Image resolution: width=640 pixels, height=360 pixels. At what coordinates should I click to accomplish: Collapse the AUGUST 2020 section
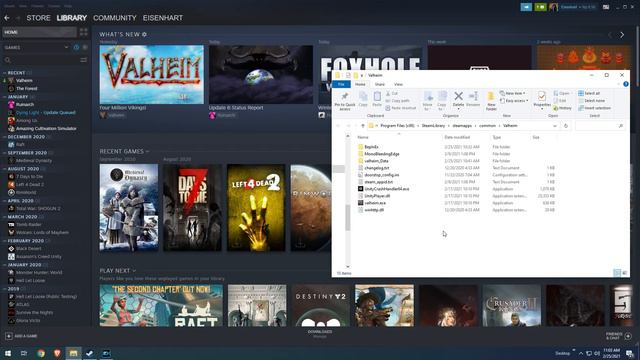4,169
